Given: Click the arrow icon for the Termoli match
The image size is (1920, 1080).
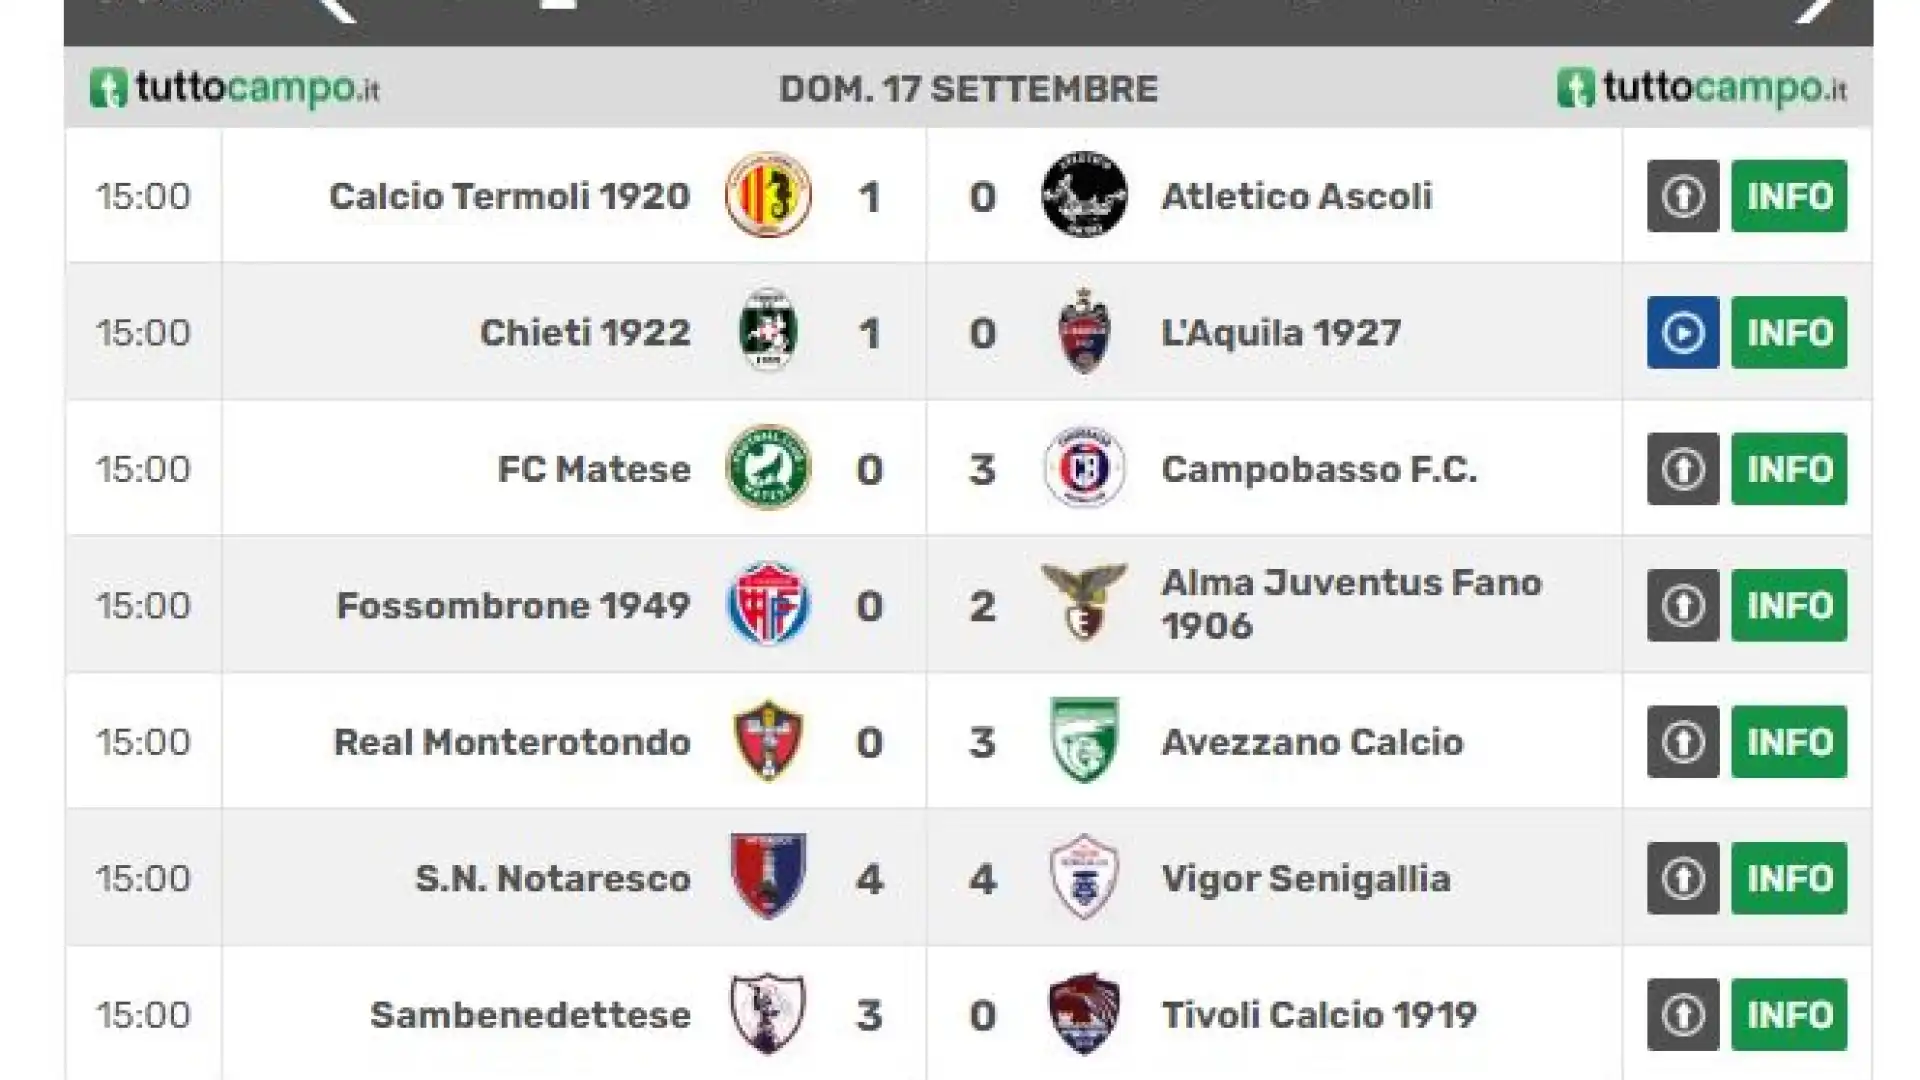Looking at the screenshot, I should click(x=1683, y=196).
